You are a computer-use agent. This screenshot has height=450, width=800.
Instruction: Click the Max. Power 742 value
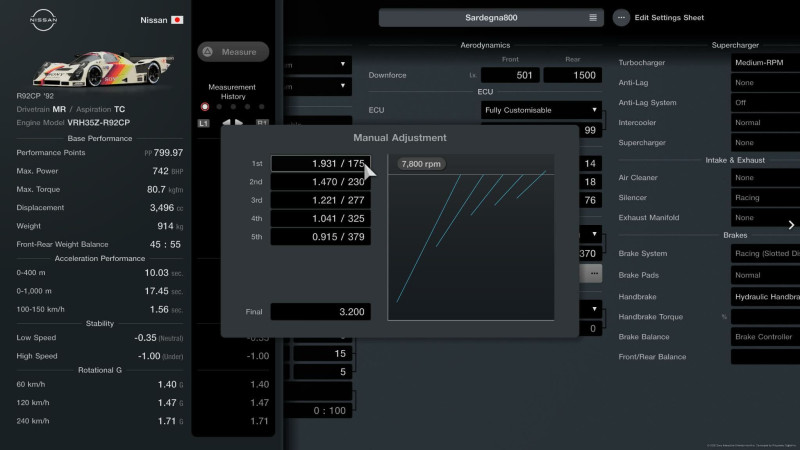click(160, 171)
